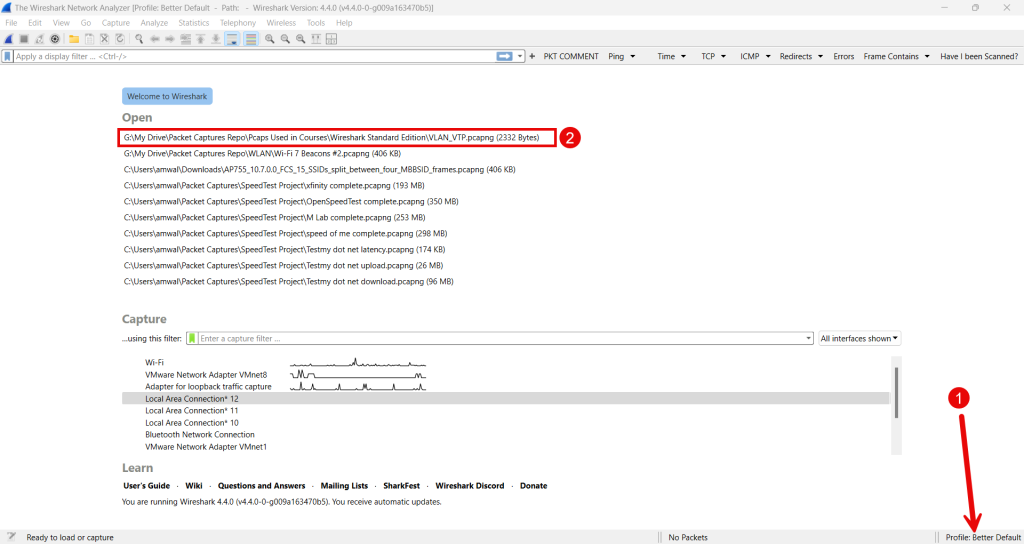Open the Statistics menu
This screenshot has height=544, width=1024.
tap(194, 22)
